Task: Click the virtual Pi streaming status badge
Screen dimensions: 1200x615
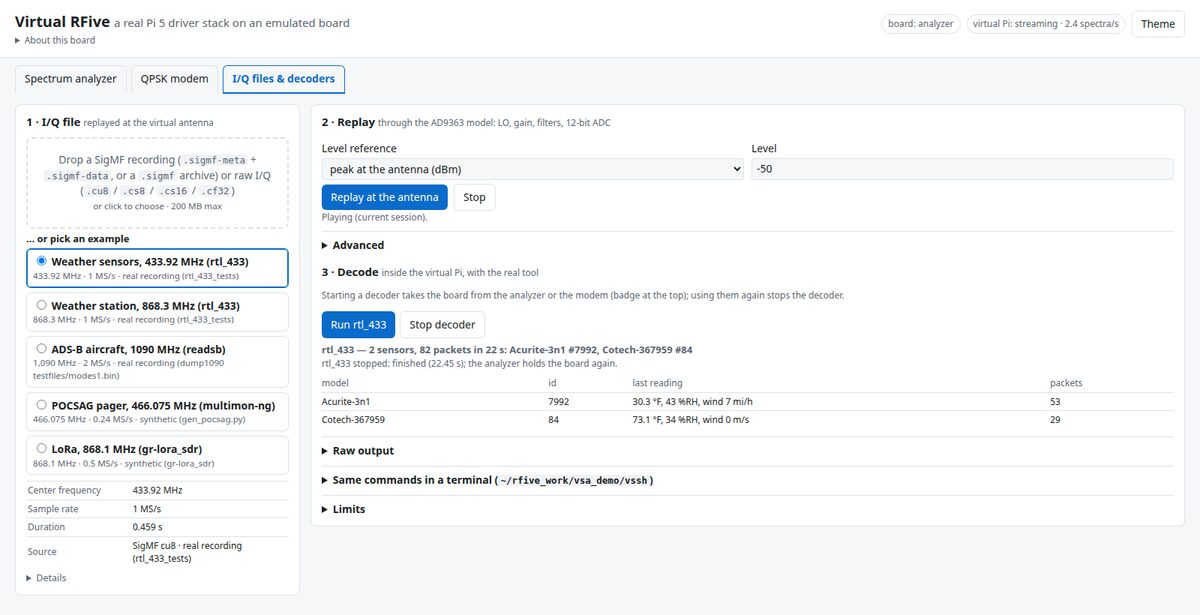Action: coord(1044,24)
